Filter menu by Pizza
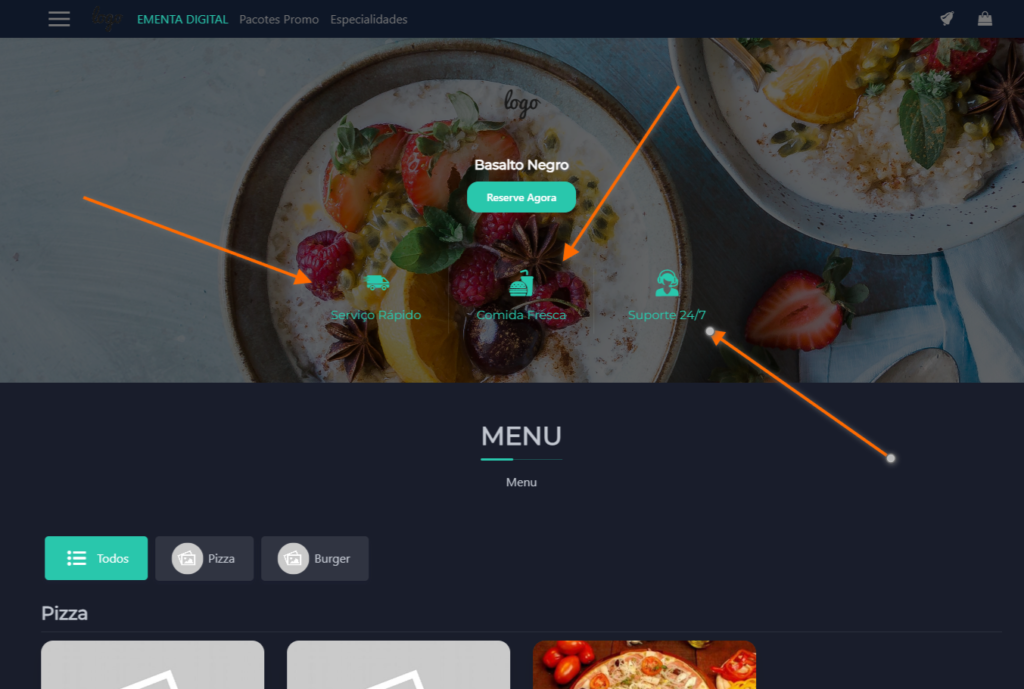The width and height of the screenshot is (1024, 689). pyautogui.click(x=204, y=558)
